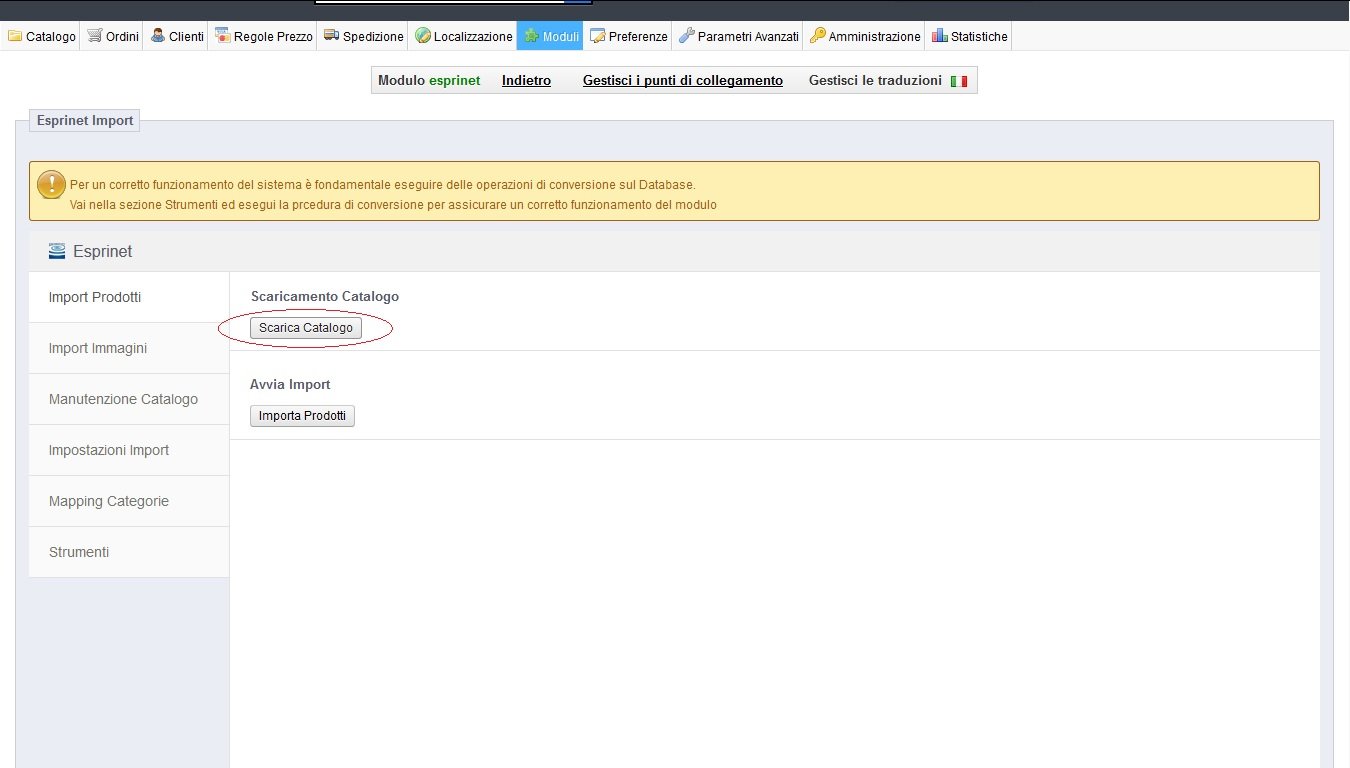Open the Clienti menu
The height and width of the screenshot is (768, 1350).
click(x=176, y=36)
